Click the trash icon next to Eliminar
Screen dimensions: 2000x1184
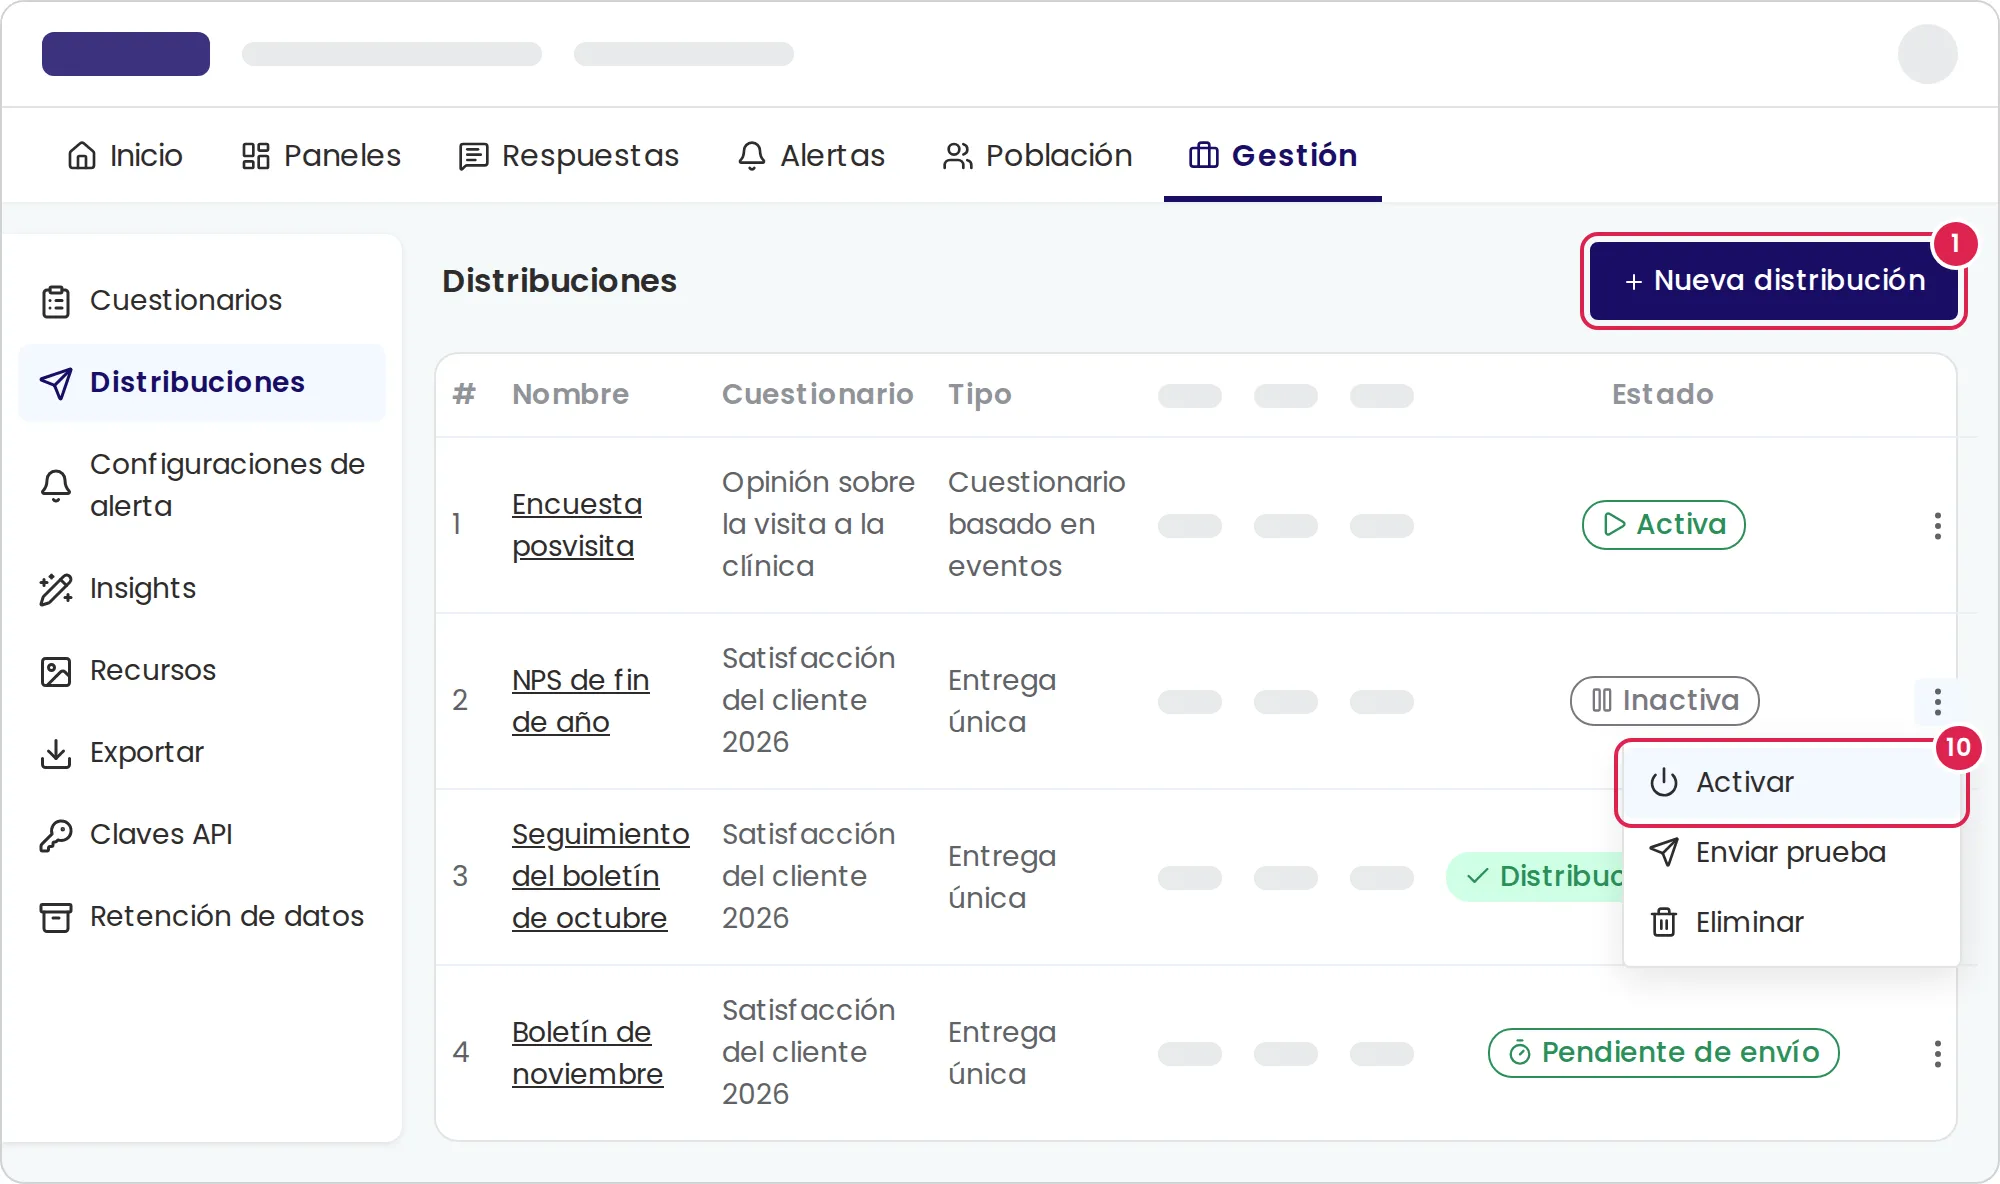tap(1664, 922)
